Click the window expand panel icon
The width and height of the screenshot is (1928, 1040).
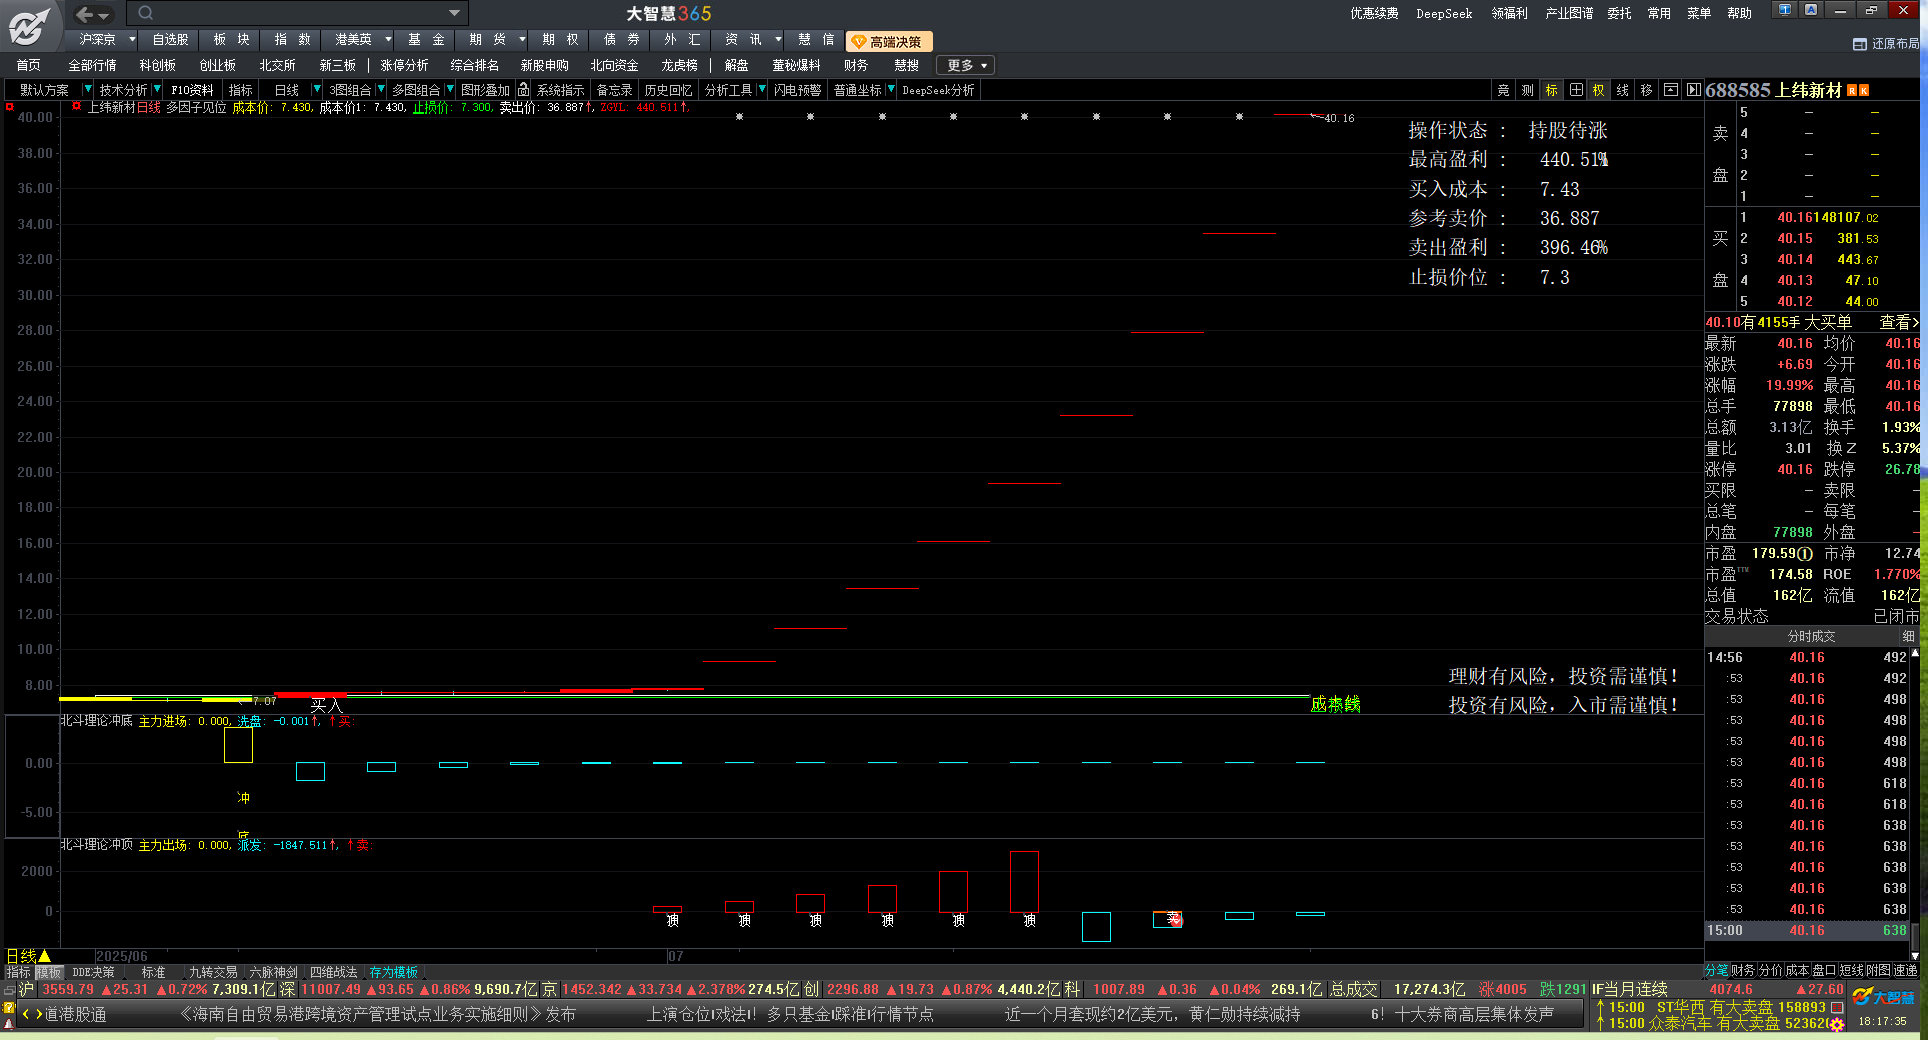click(1670, 90)
